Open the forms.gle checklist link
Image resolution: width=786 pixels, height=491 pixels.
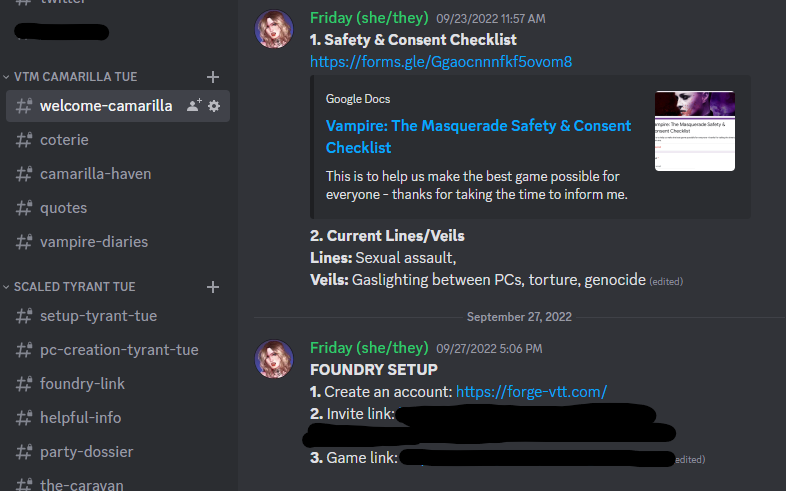pyautogui.click(x=441, y=62)
